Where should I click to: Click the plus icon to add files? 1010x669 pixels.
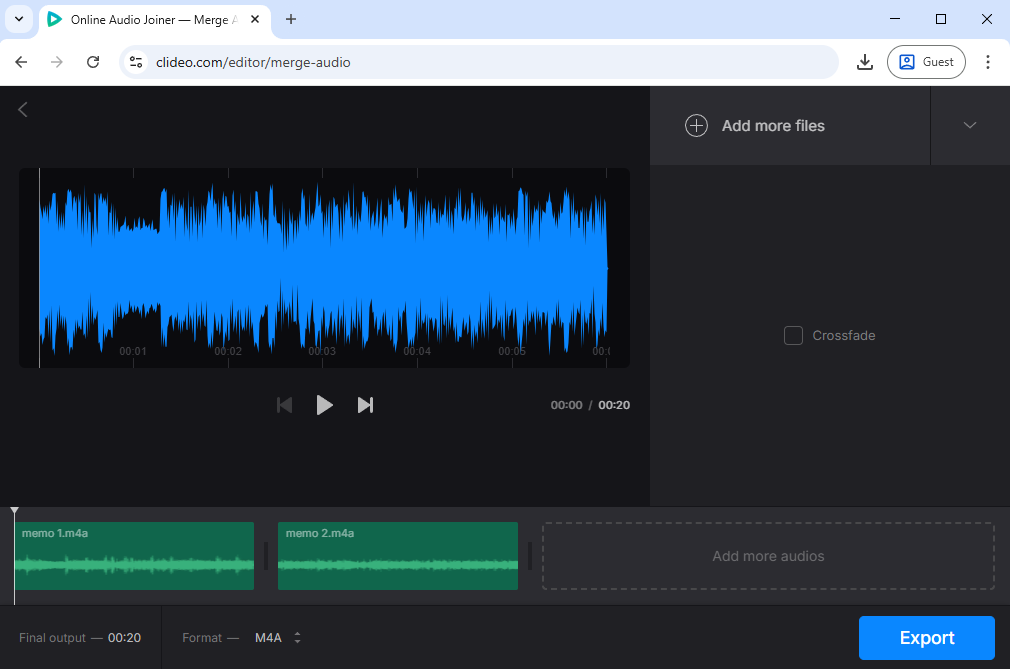pos(696,126)
